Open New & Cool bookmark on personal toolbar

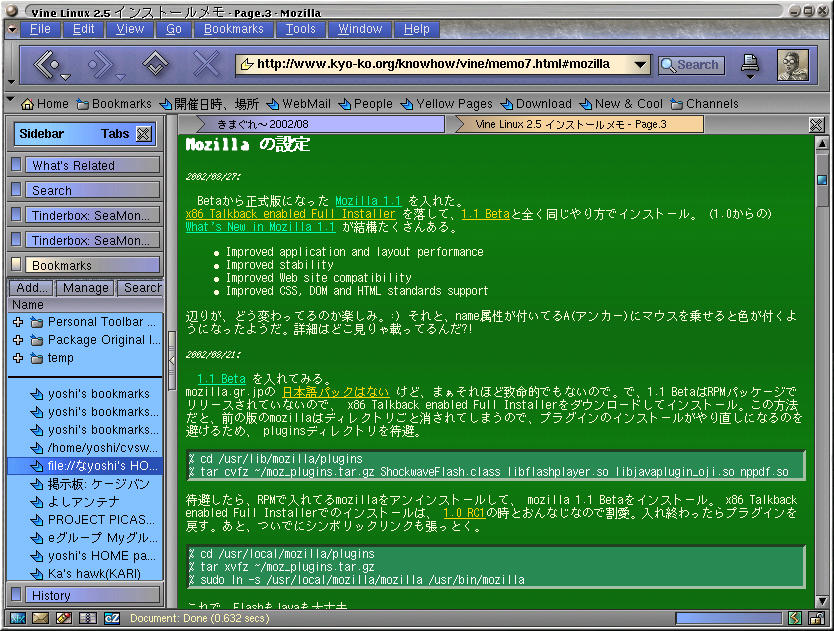point(621,104)
